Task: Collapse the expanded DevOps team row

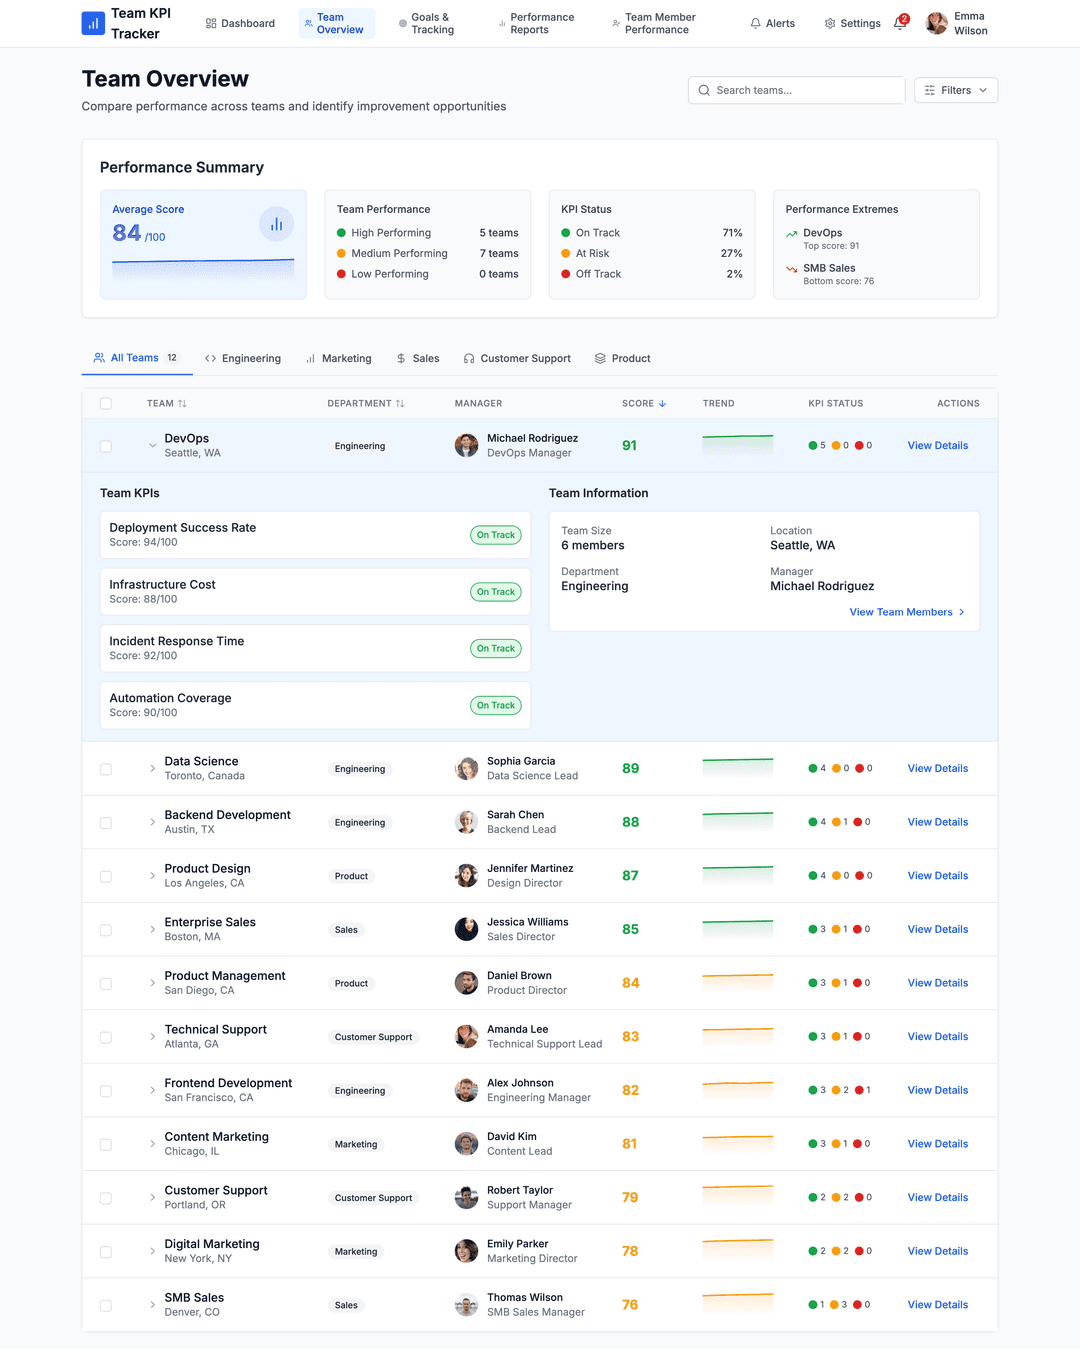Action: 152,446
